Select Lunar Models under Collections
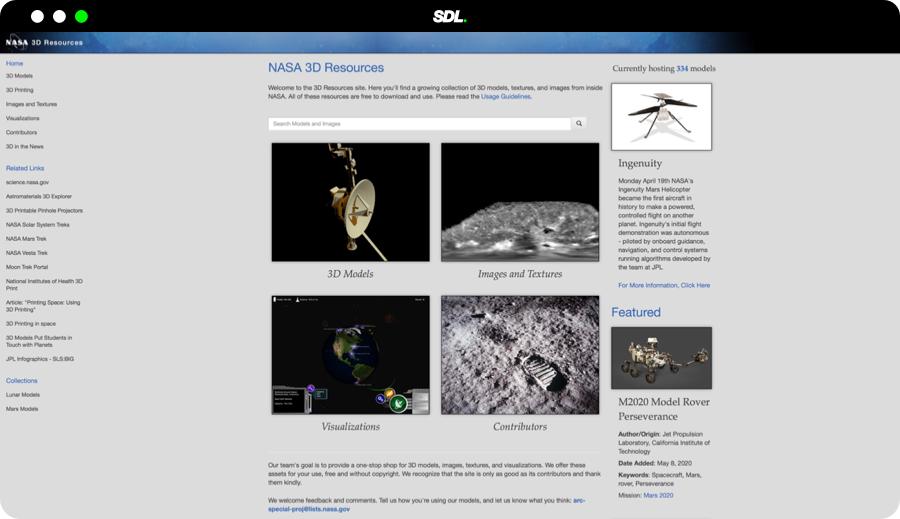Screen dimensions: 900x519 coord(23,395)
